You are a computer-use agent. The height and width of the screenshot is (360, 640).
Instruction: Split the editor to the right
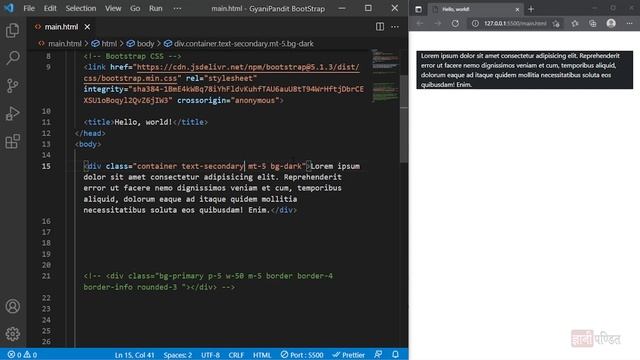coord(380,27)
